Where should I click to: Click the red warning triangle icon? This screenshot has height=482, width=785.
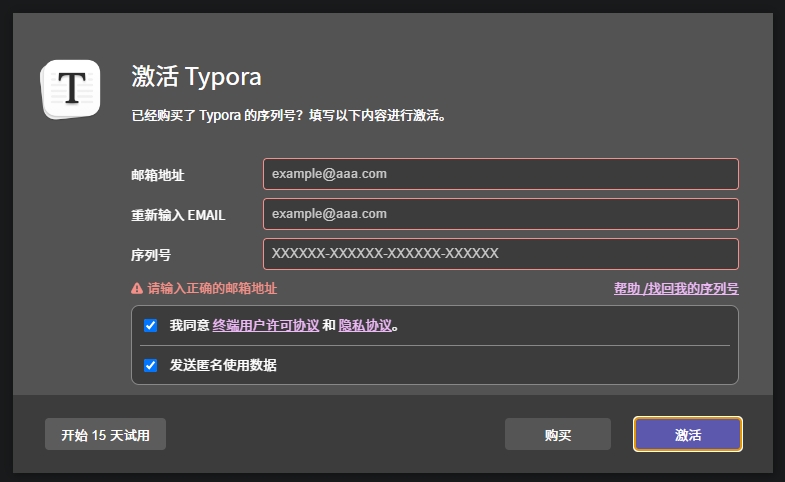pos(137,289)
